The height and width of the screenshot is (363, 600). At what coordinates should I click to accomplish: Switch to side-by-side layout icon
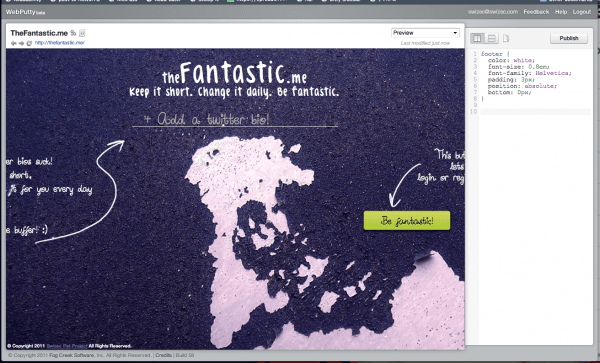pos(477,38)
